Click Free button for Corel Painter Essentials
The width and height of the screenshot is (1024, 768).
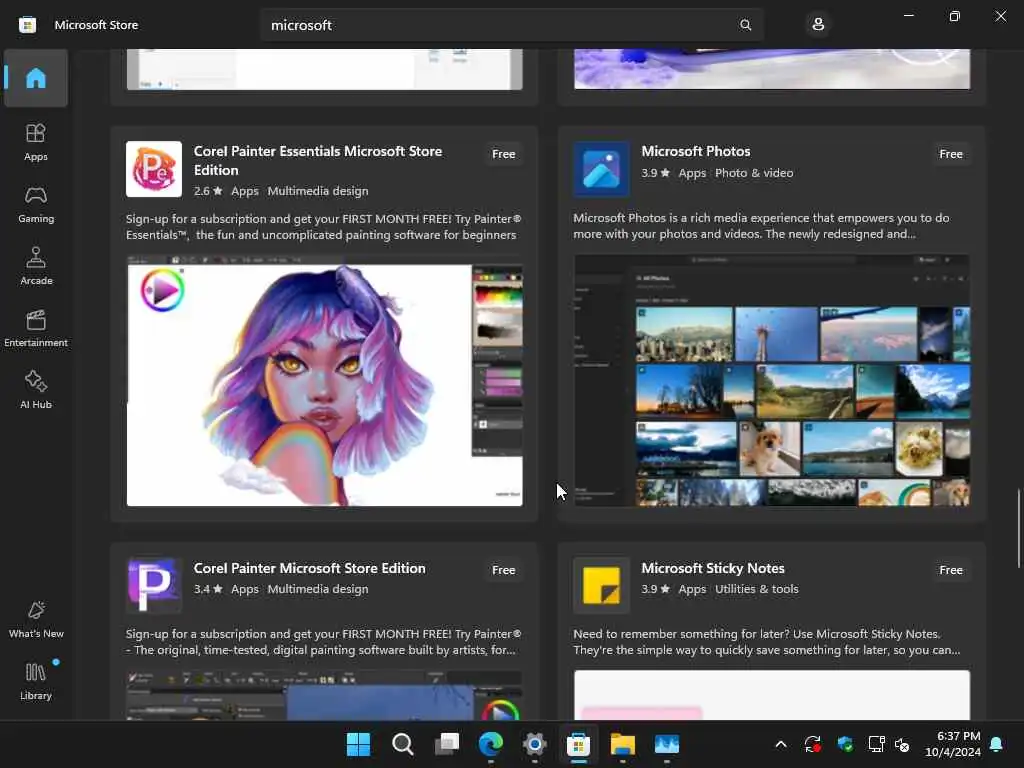[504, 154]
